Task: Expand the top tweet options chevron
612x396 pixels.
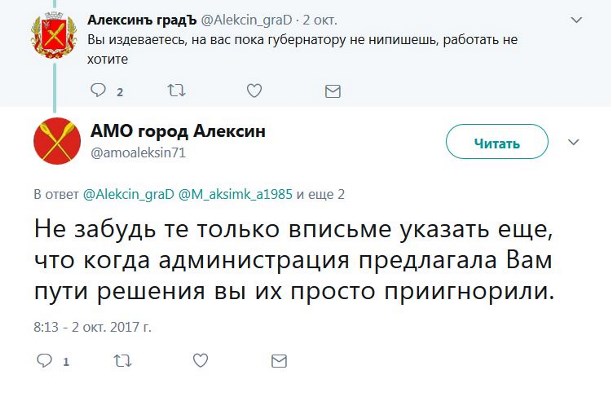Action: 576,20
